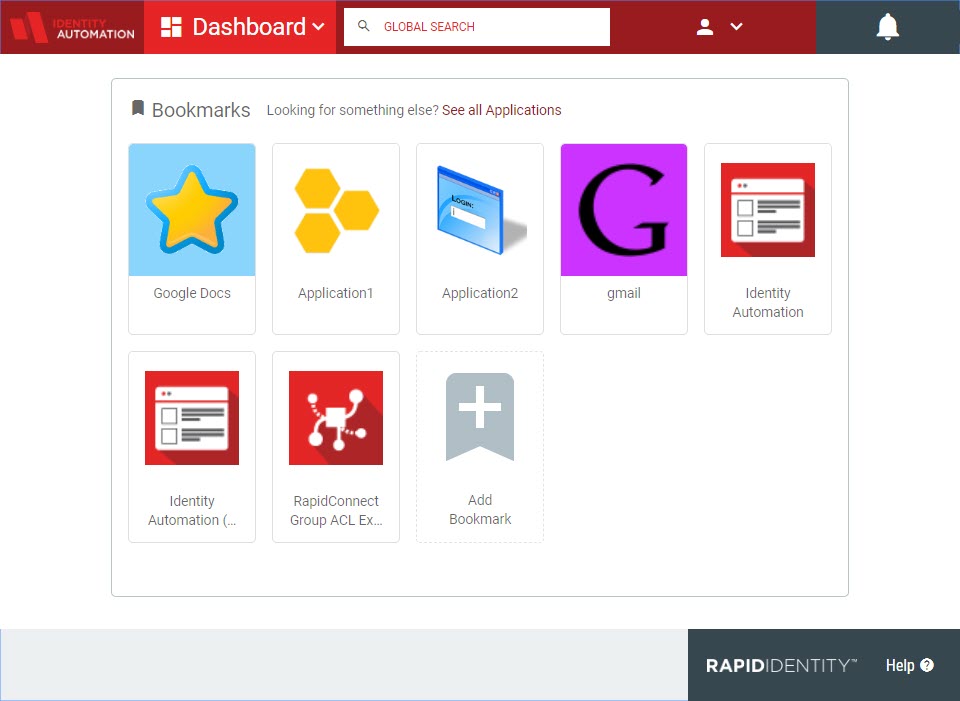Open the Identity Automation (... bookmark icon
The image size is (960, 701).
(192, 418)
